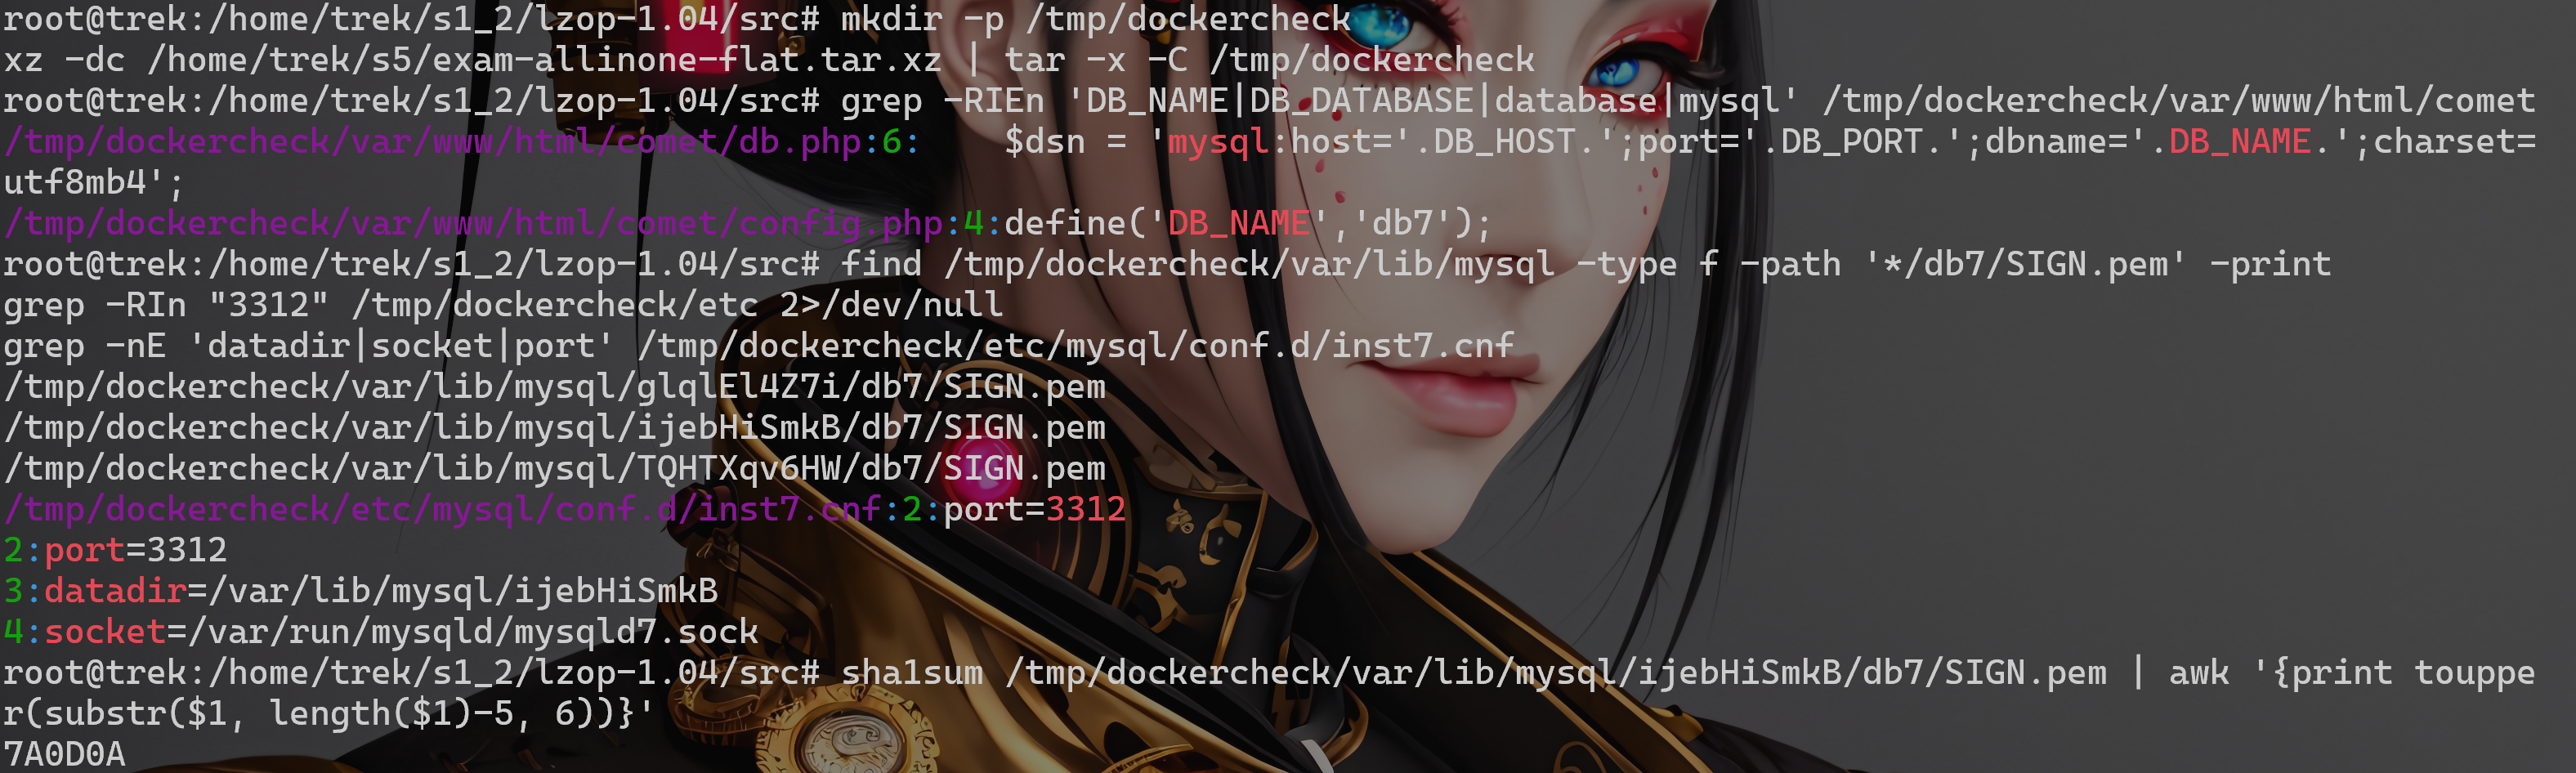The height and width of the screenshot is (773, 2576).
Task: Click the socket=/var/run/mysqld/mysqld7.sock line
Action: [401, 632]
